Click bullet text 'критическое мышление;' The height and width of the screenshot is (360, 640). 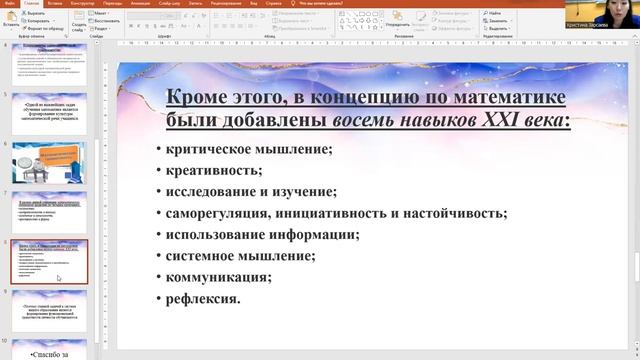point(249,149)
